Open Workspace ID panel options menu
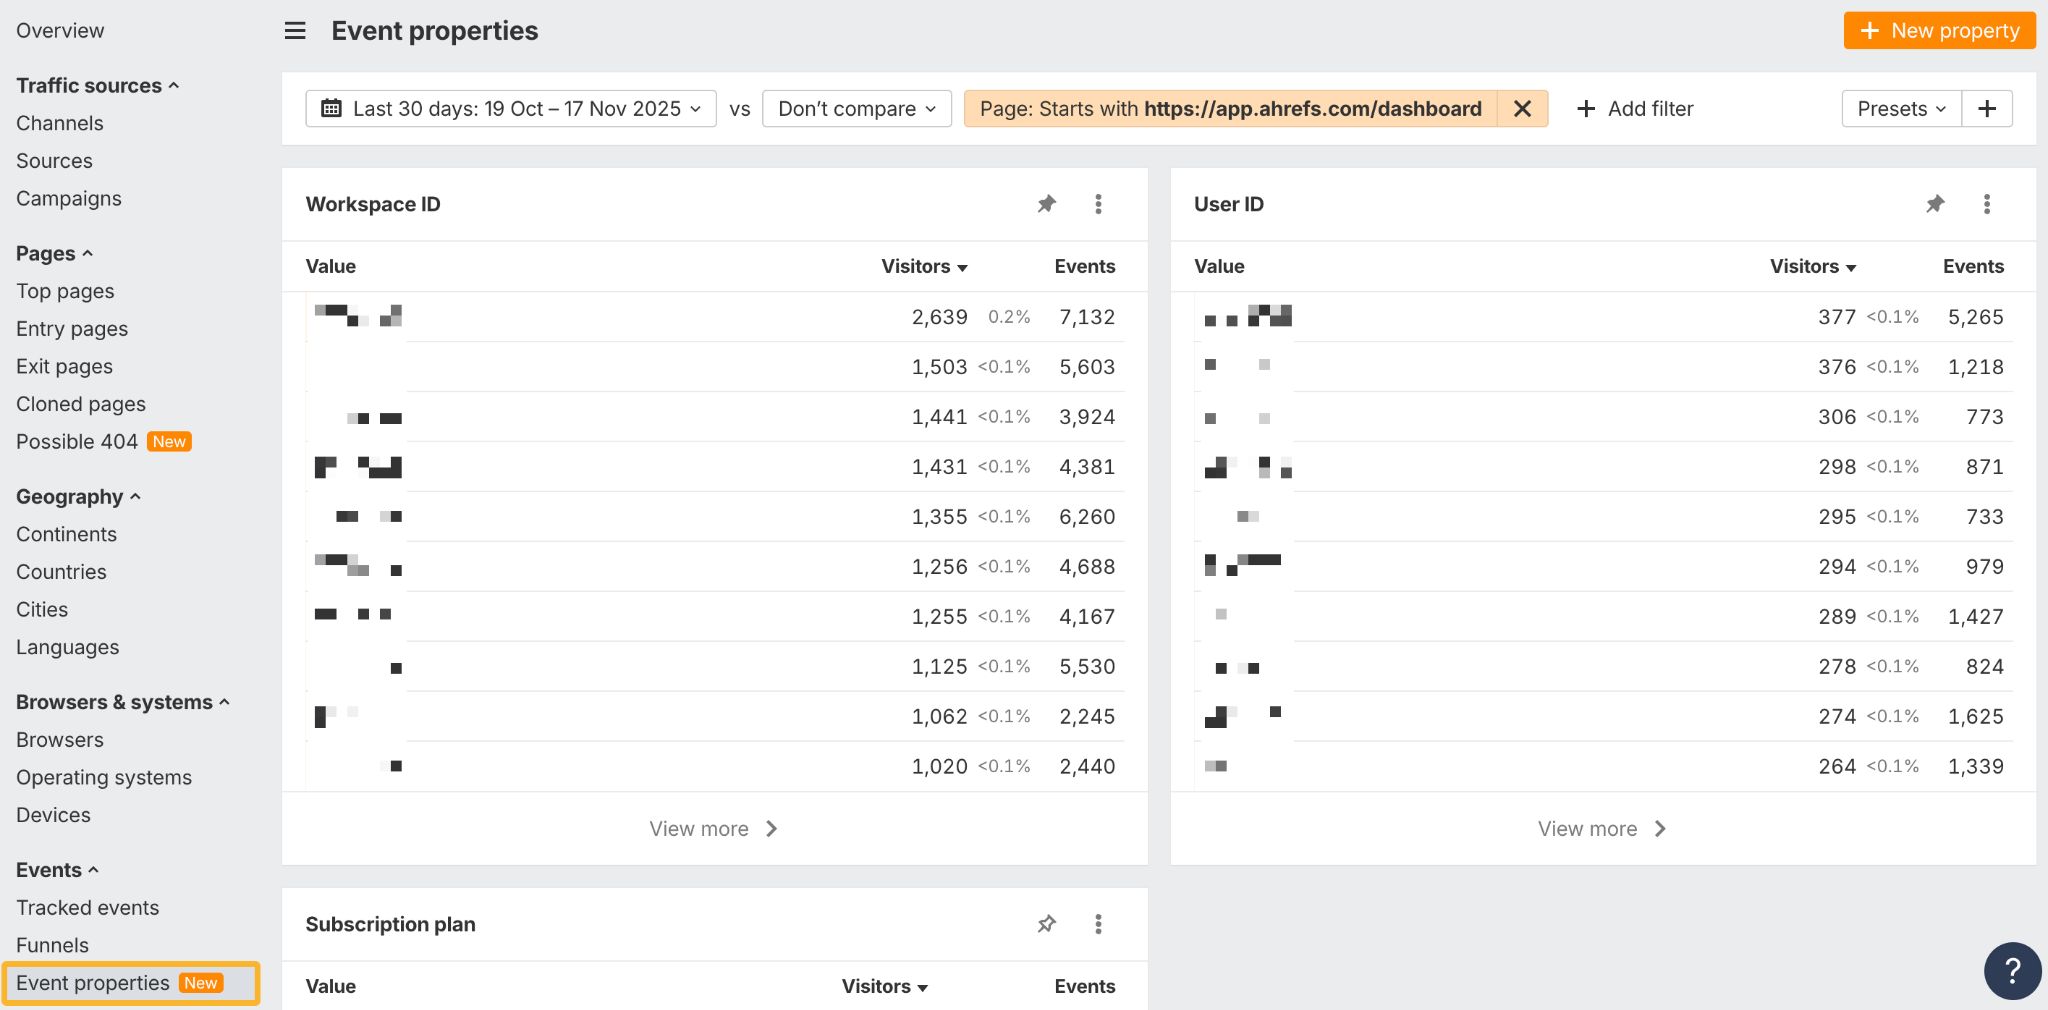Image resolution: width=2048 pixels, height=1010 pixels. tap(1098, 204)
